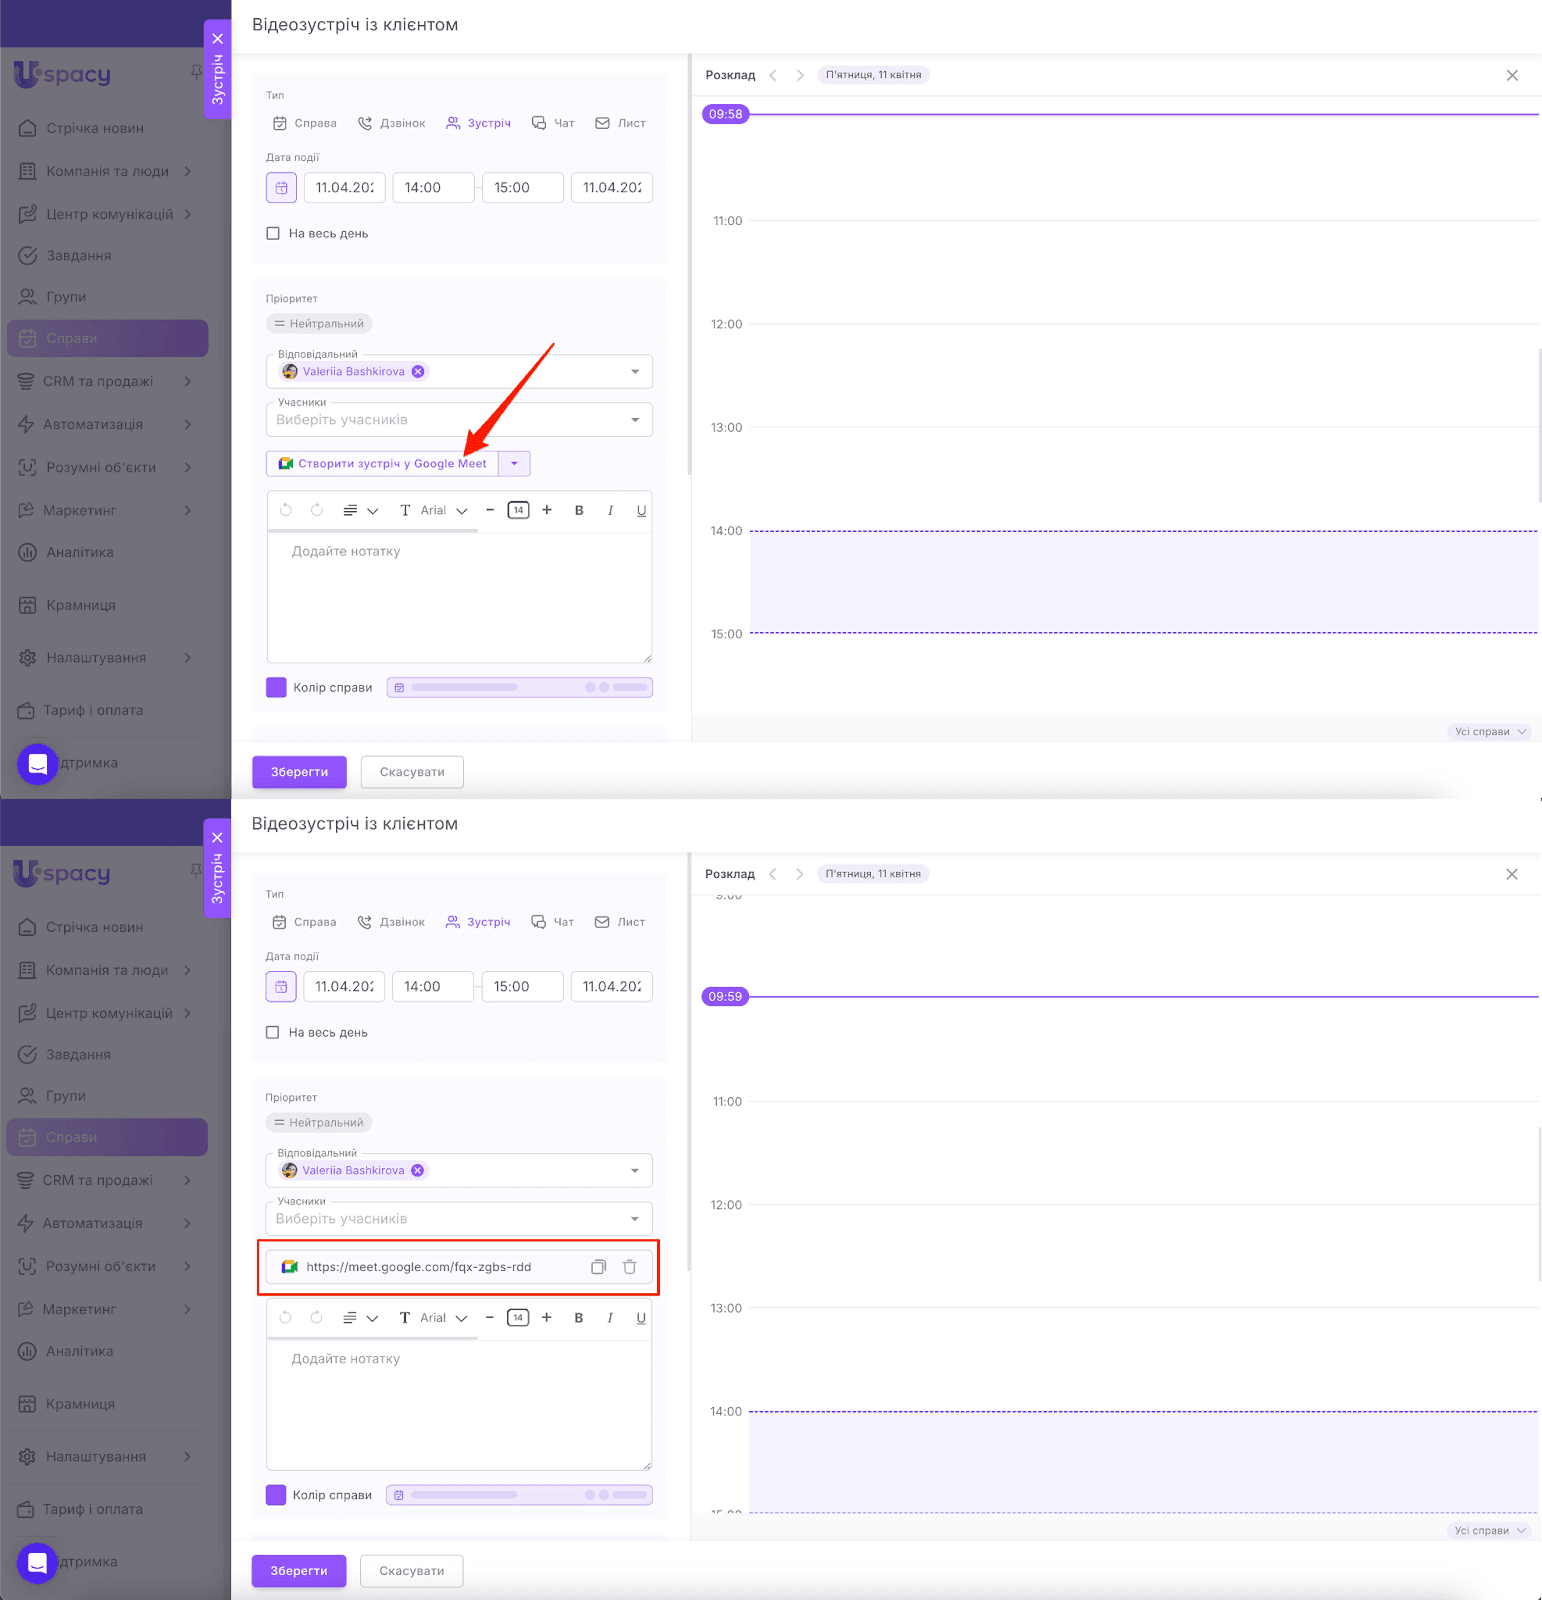Enable На весь день checkbox in the upper screenshot
Screen dimensions: 1542x1600
273,234
